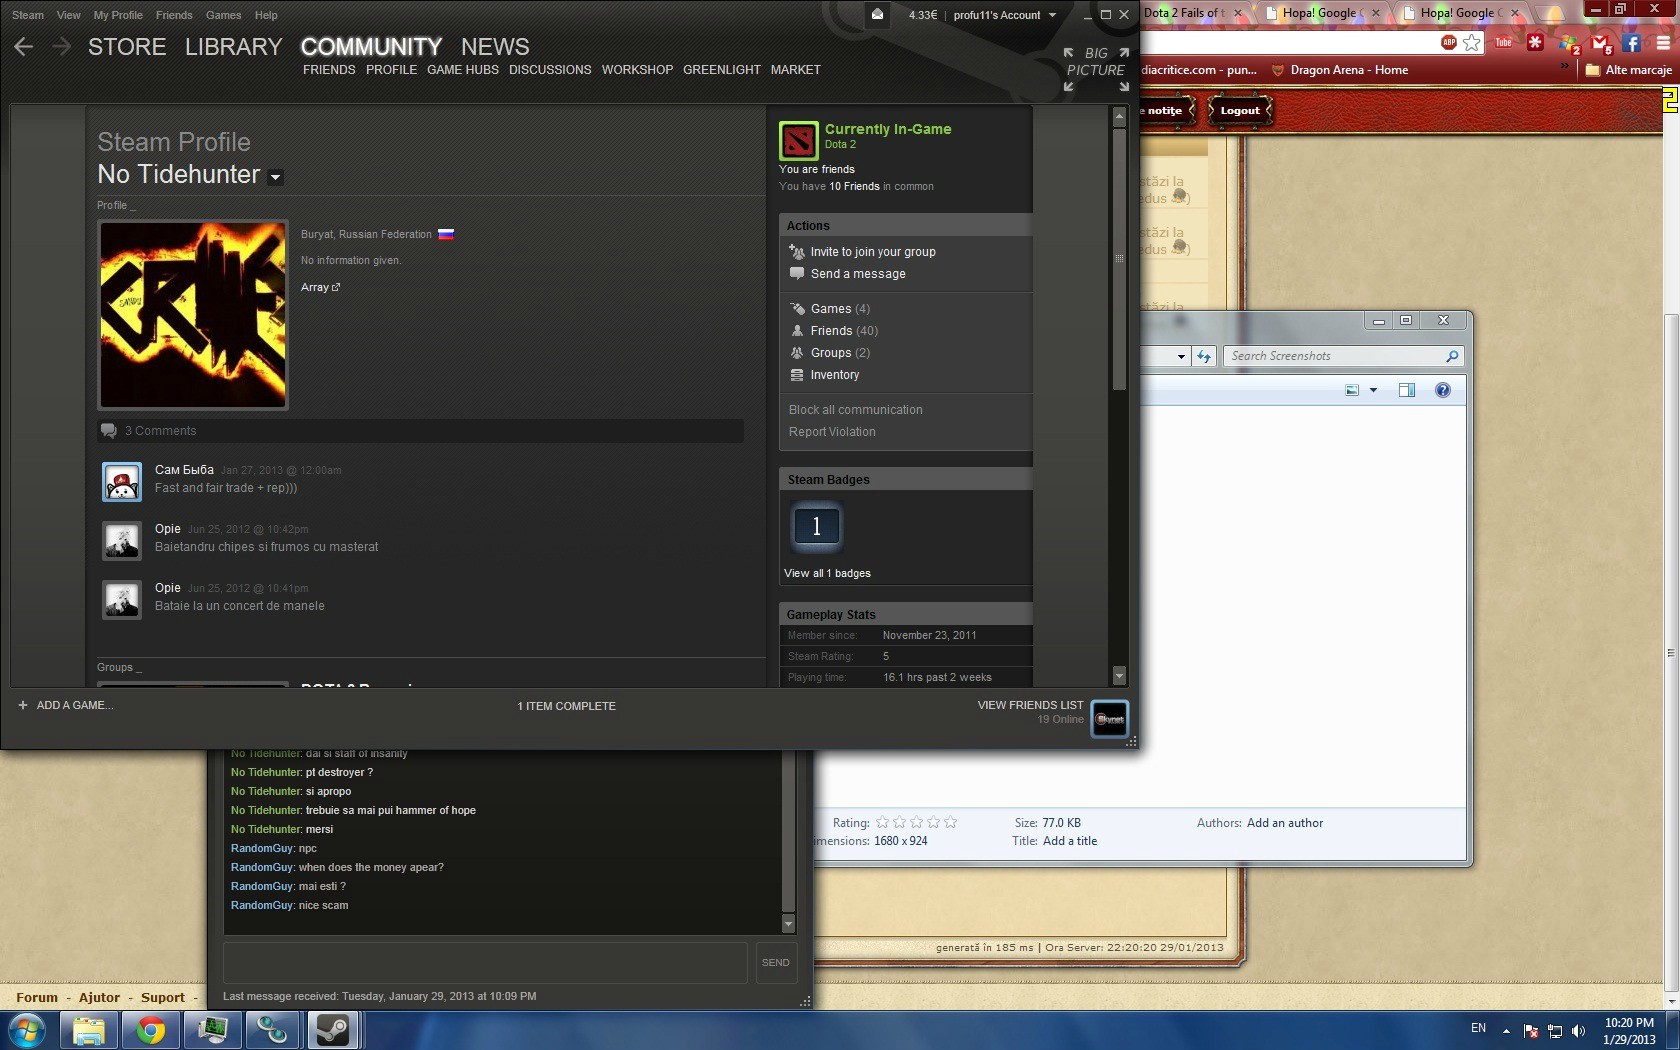Bookmark the page with Chrome's star icon
The width and height of the screenshot is (1680, 1050).
(x=1472, y=42)
